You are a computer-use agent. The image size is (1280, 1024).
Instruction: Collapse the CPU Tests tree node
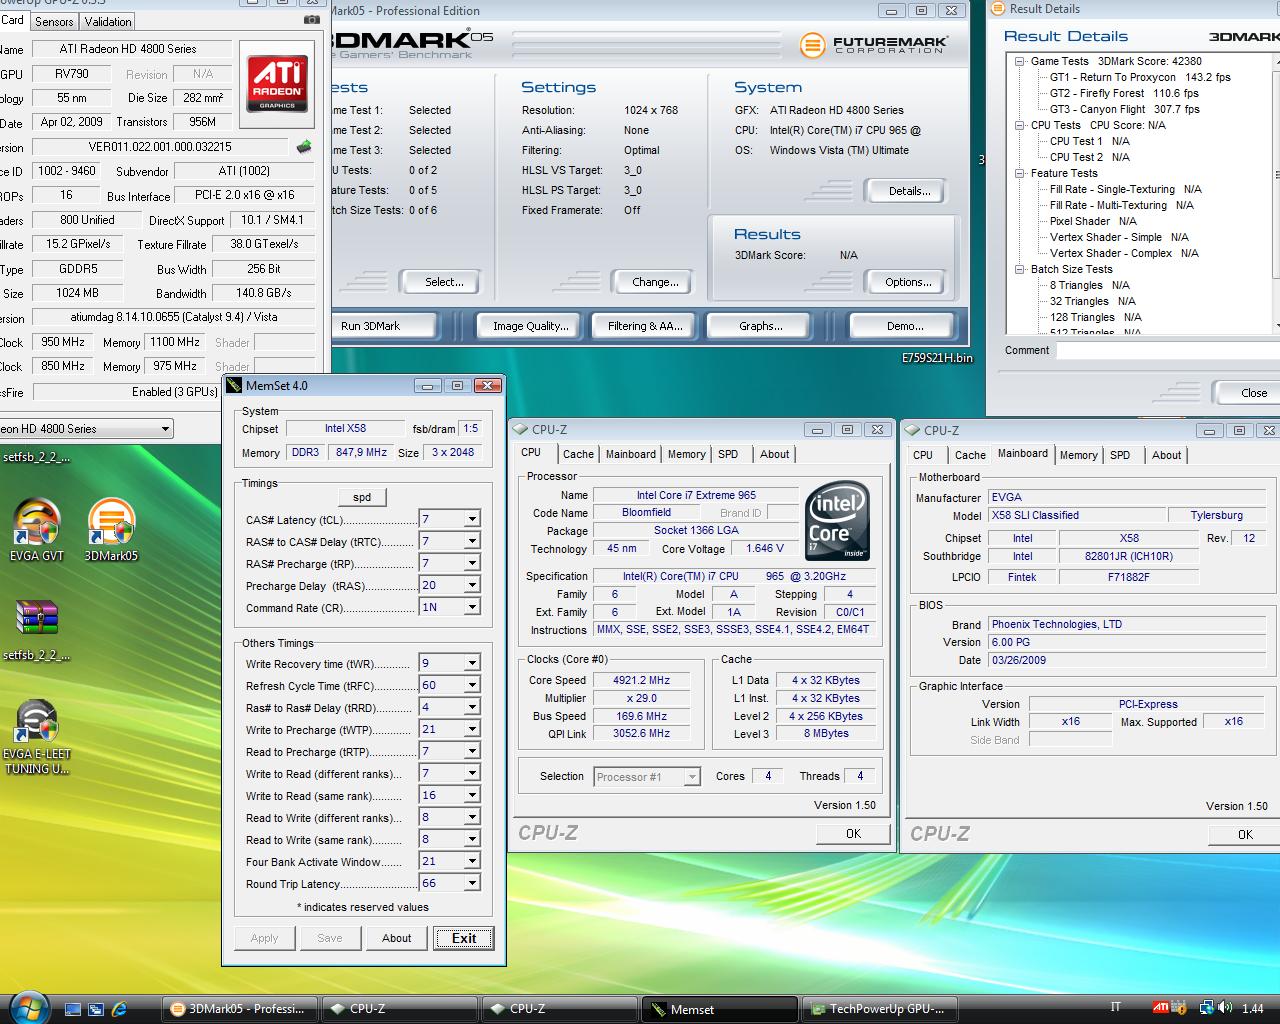1020,125
